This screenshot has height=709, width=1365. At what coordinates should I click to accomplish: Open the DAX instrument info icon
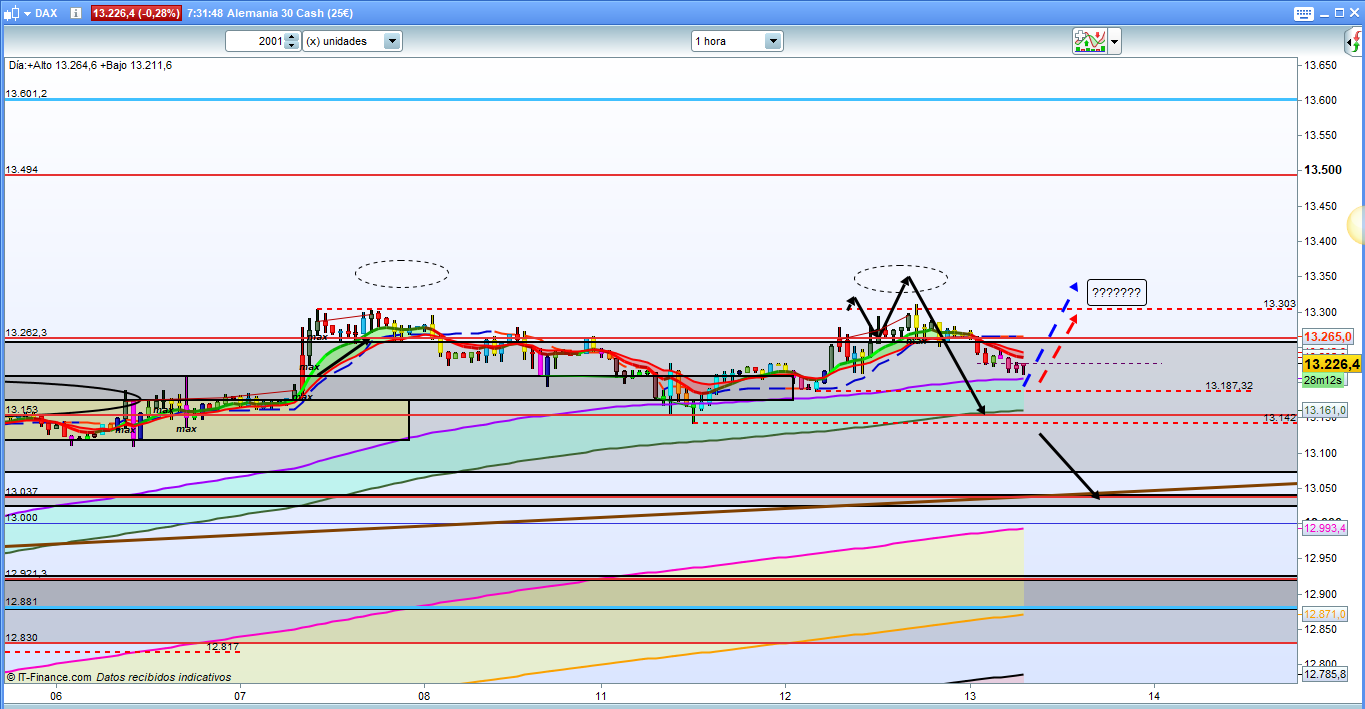click(x=75, y=13)
